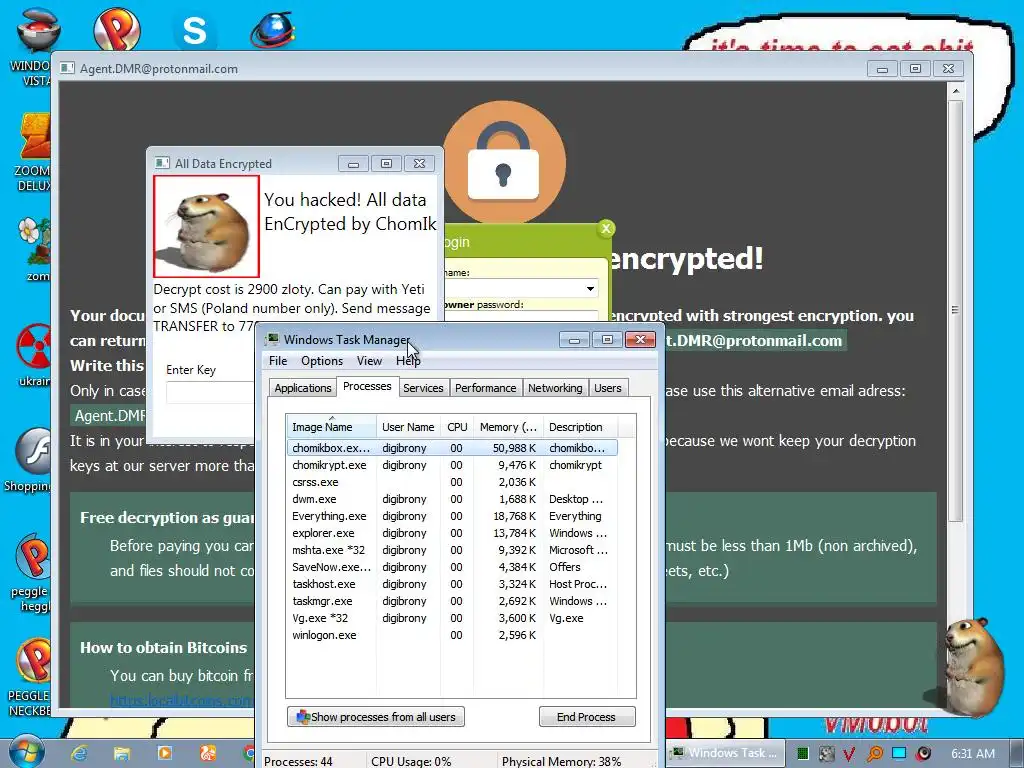Select the csrss.exe process
The width and height of the screenshot is (1024, 768).
452,482
